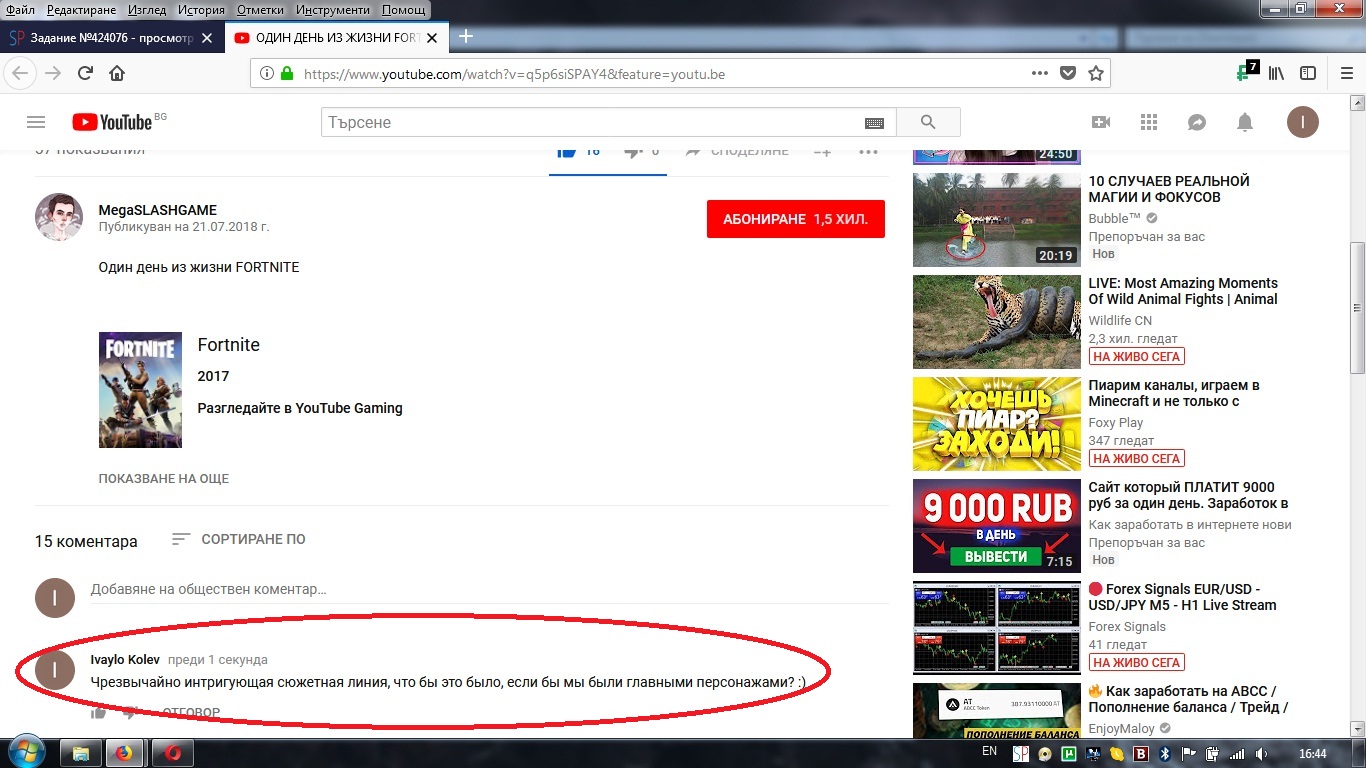This screenshot has width=1366, height=768.
Task: Click the СПОДЕЛЯНЕ share button
Action: pos(737,151)
